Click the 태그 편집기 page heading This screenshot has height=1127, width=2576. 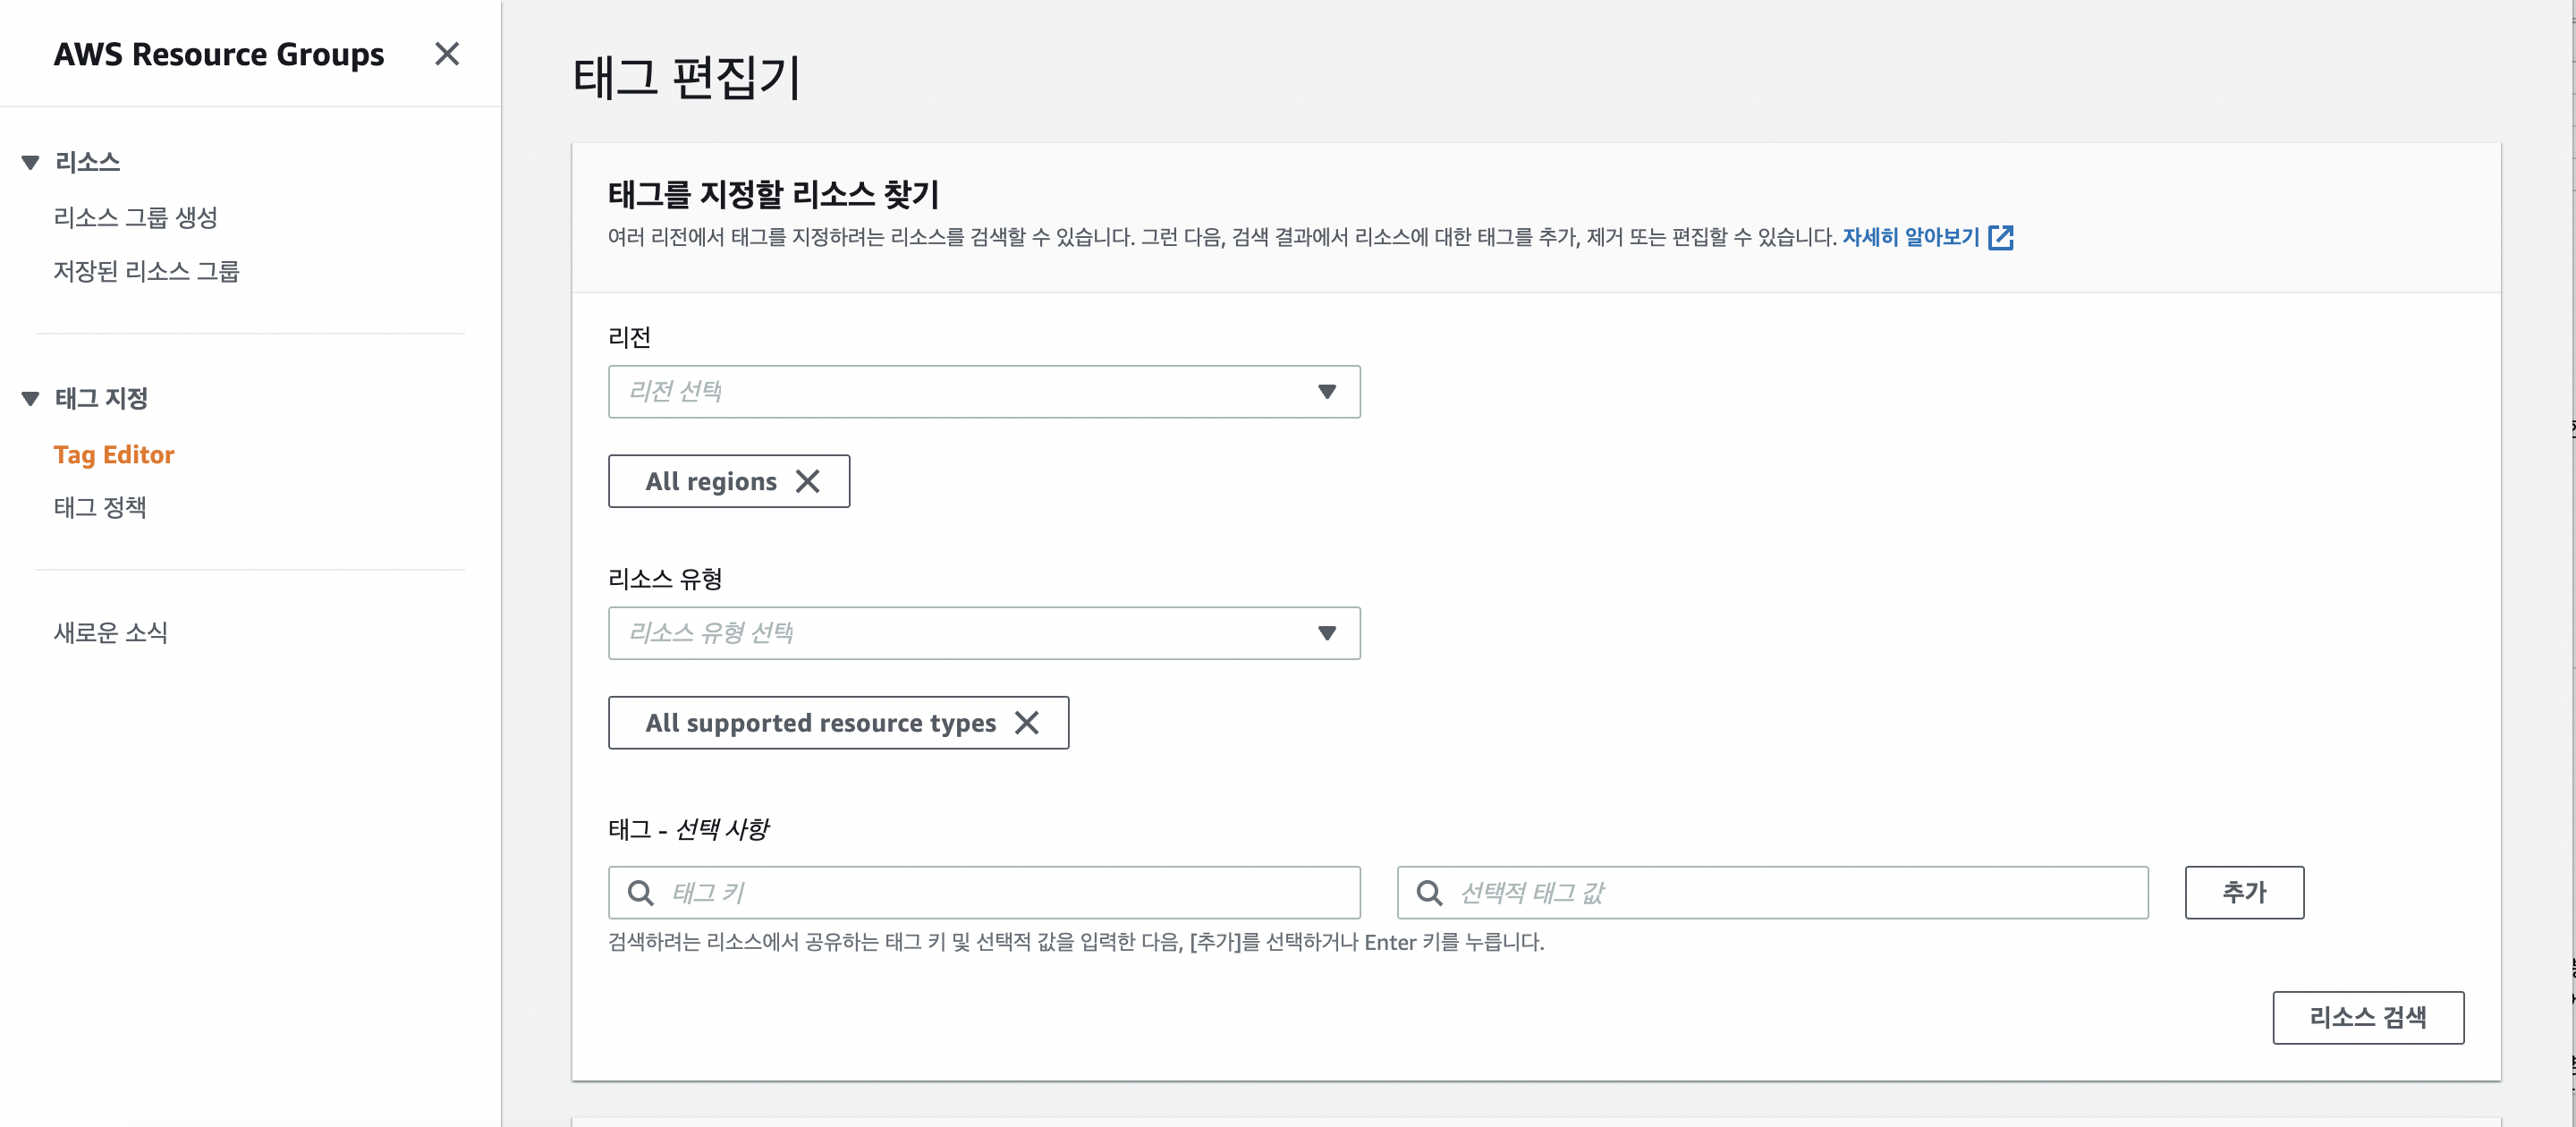pos(687,78)
